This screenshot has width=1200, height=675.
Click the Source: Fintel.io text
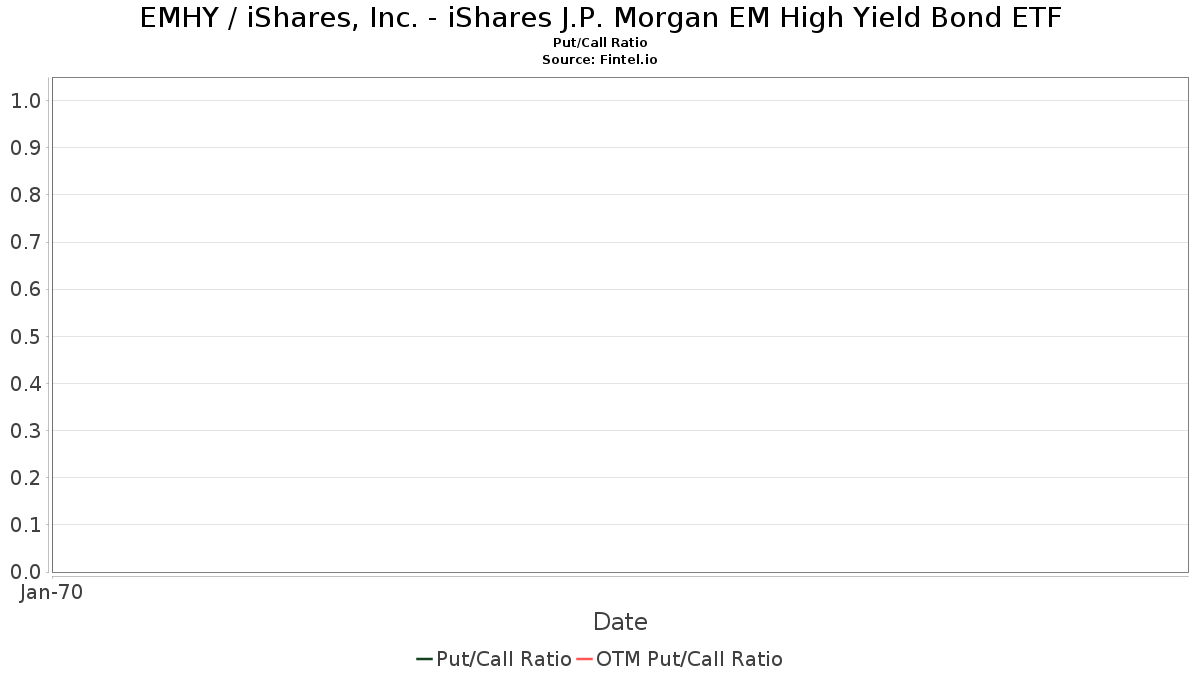tap(600, 60)
